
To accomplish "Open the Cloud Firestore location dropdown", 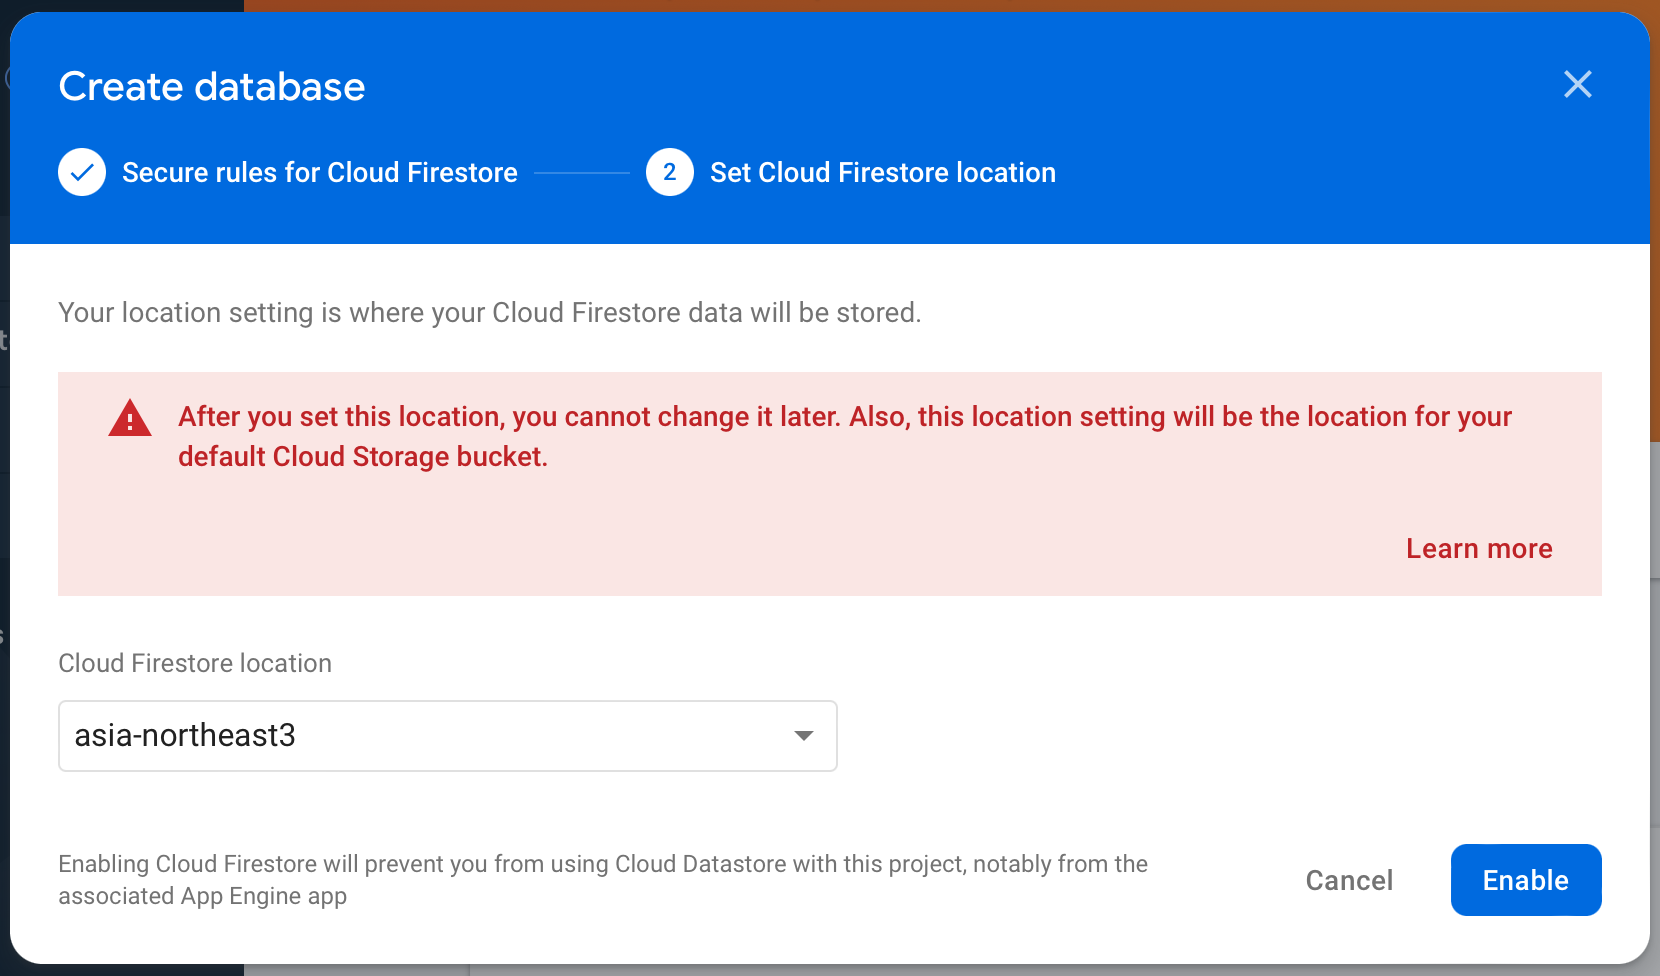I will coord(448,736).
